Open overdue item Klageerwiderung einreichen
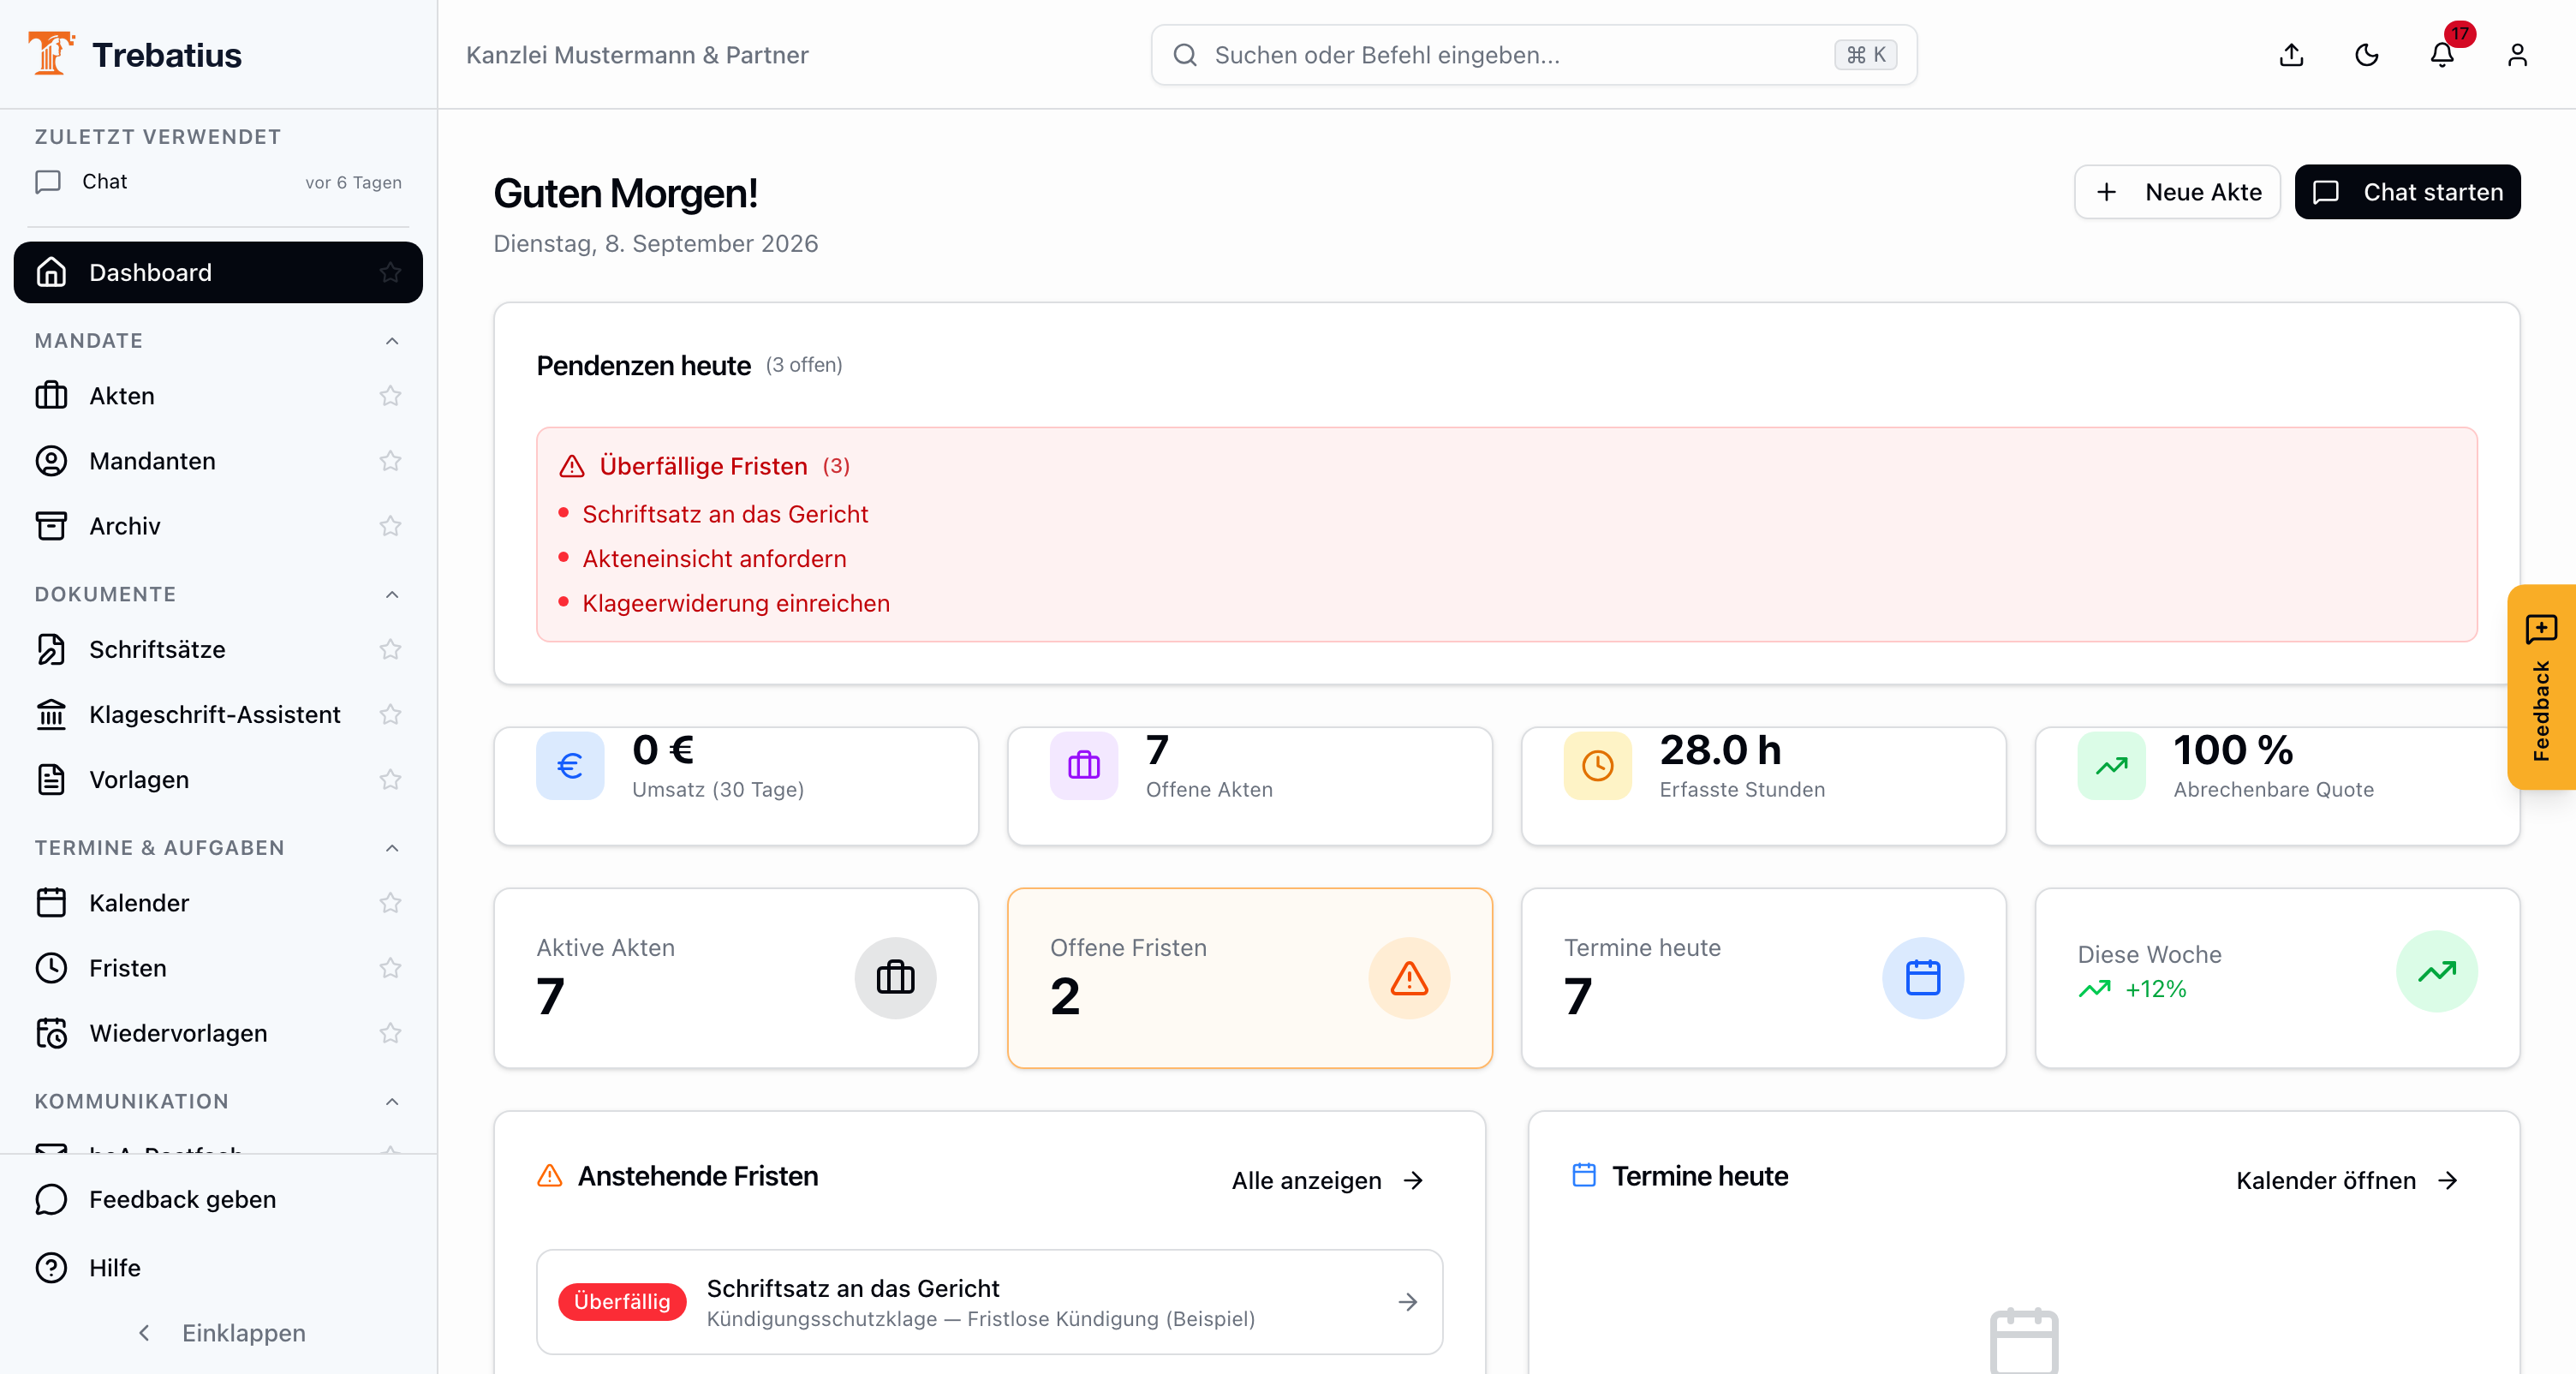Screen dimensions: 2576x1374 pyautogui.click(x=735, y=603)
